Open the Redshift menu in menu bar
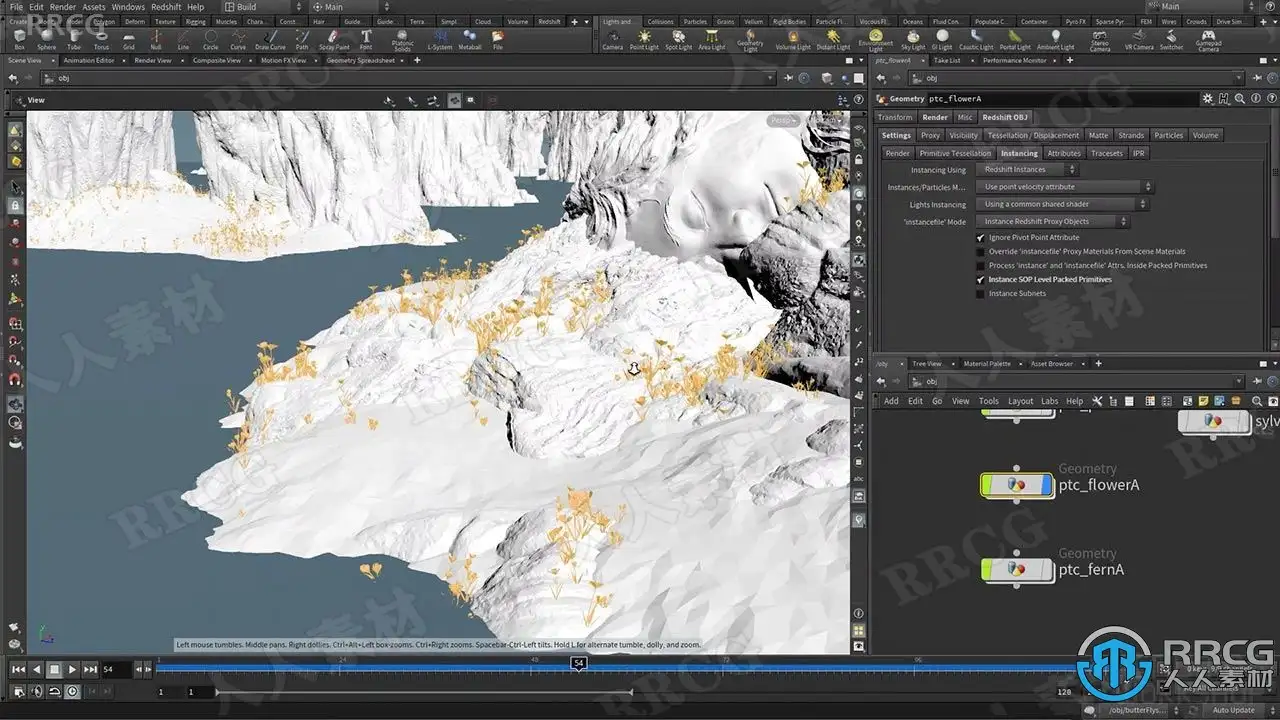 (166, 7)
